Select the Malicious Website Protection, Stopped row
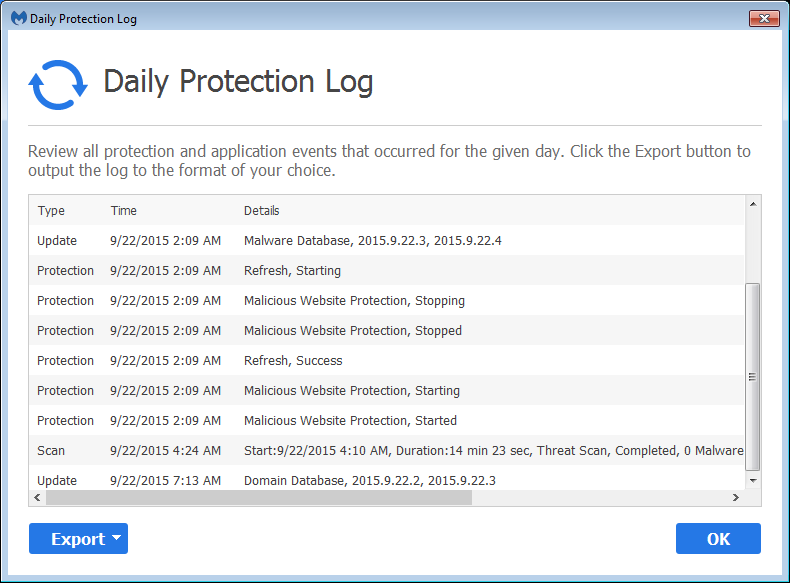790x583 pixels. tap(352, 331)
